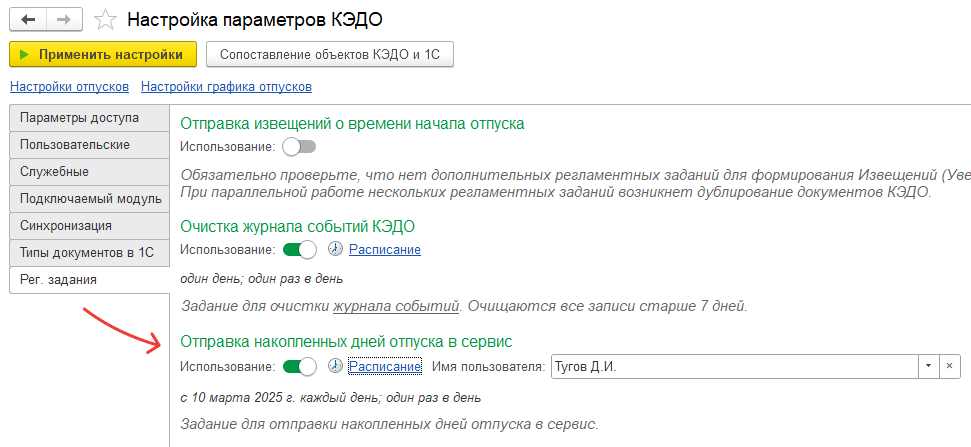The width and height of the screenshot is (971, 447).
Task: Enable vacation start notification toggle
Action: coord(299,147)
